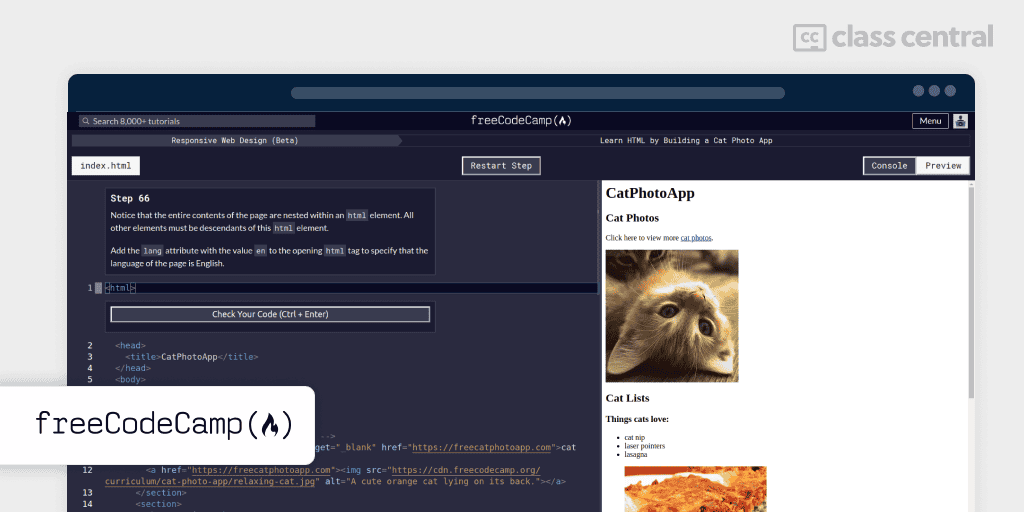Click Check Your Code (Ctrl + Enter)
Image resolution: width=1024 pixels, height=512 pixels.
(x=270, y=314)
